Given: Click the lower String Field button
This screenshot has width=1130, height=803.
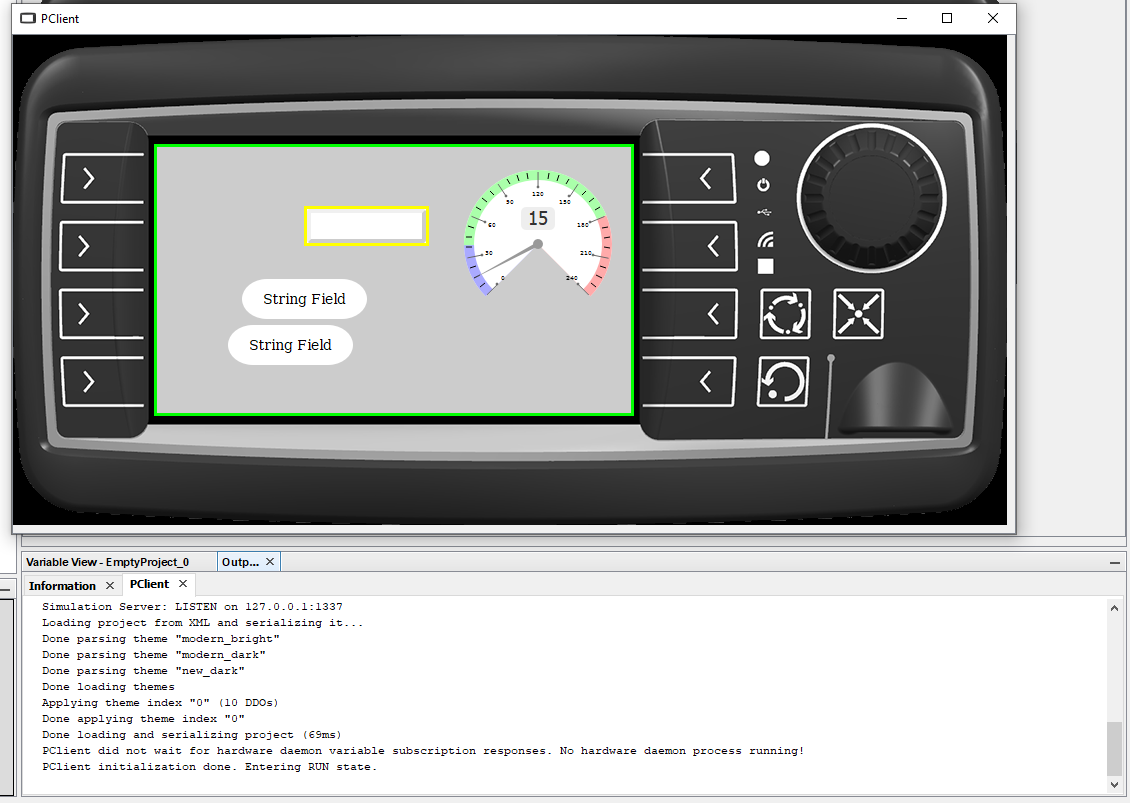Looking at the screenshot, I should tap(290, 344).
